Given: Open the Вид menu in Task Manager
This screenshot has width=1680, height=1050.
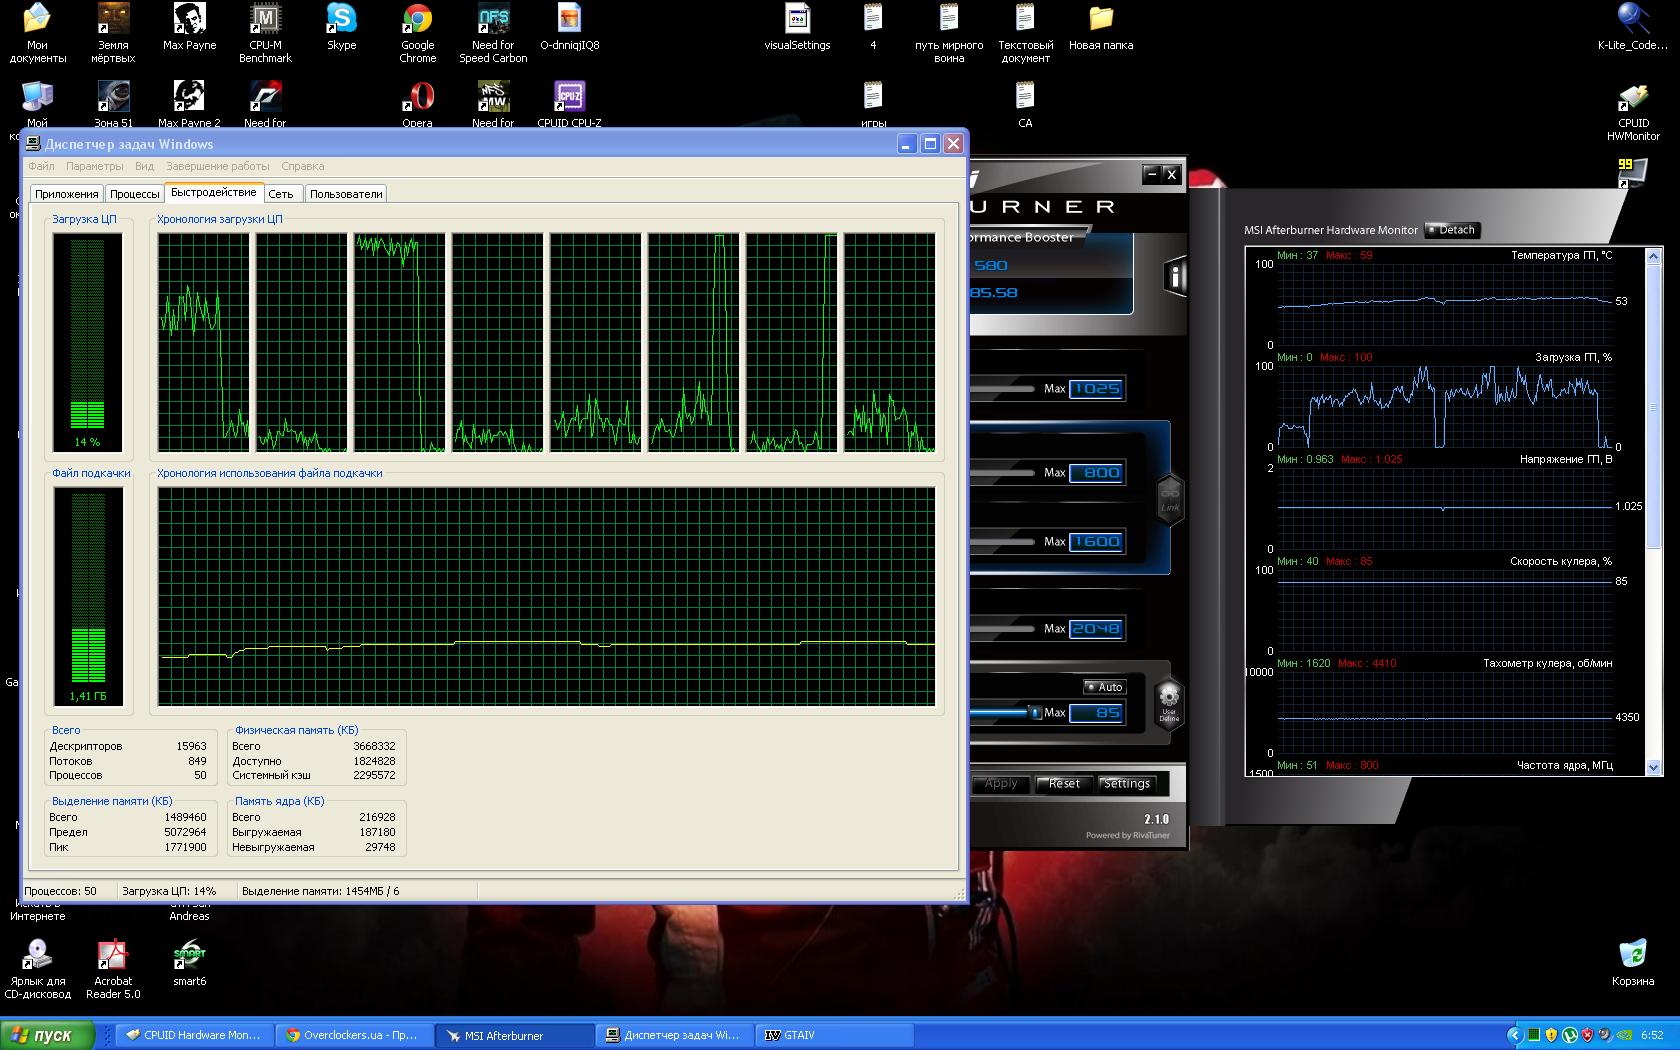Looking at the screenshot, I should point(144,166).
